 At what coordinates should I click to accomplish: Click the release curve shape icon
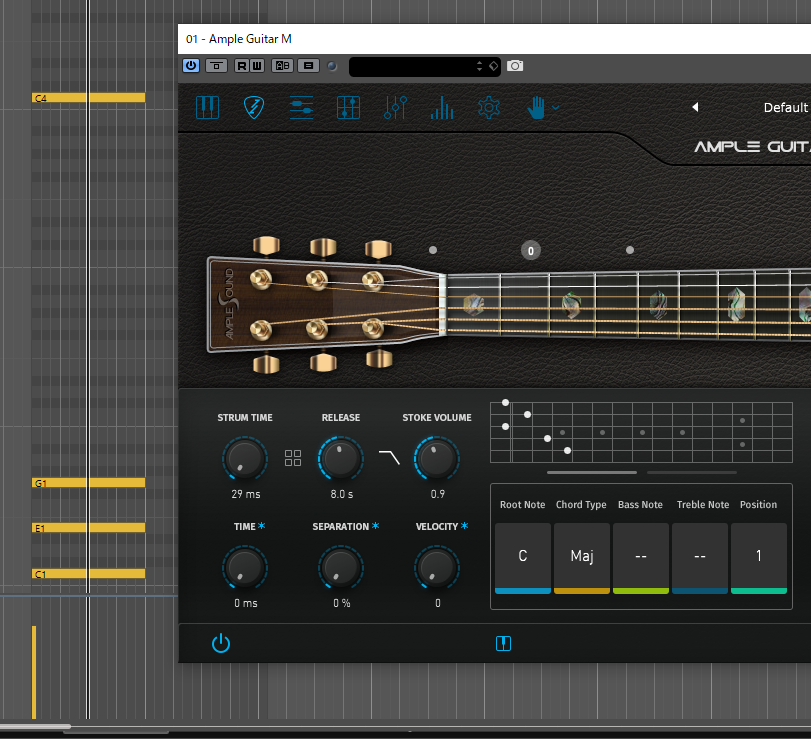click(x=389, y=457)
